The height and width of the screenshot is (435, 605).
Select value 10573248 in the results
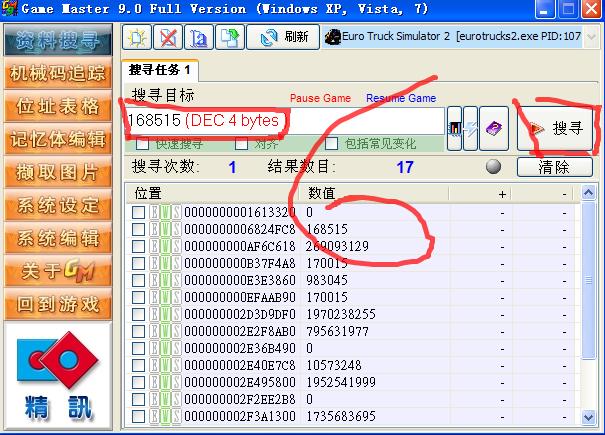coord(334,365)
